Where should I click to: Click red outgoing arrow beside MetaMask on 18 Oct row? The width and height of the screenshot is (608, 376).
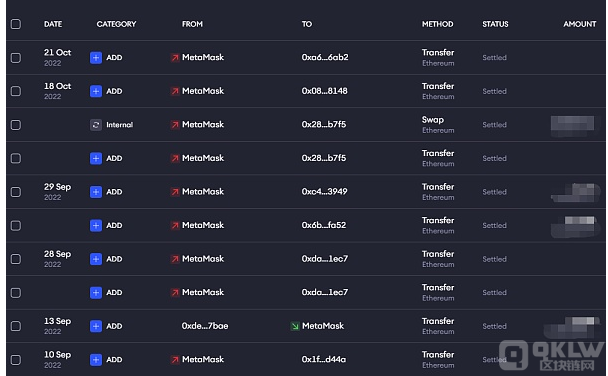click(175, 91)
